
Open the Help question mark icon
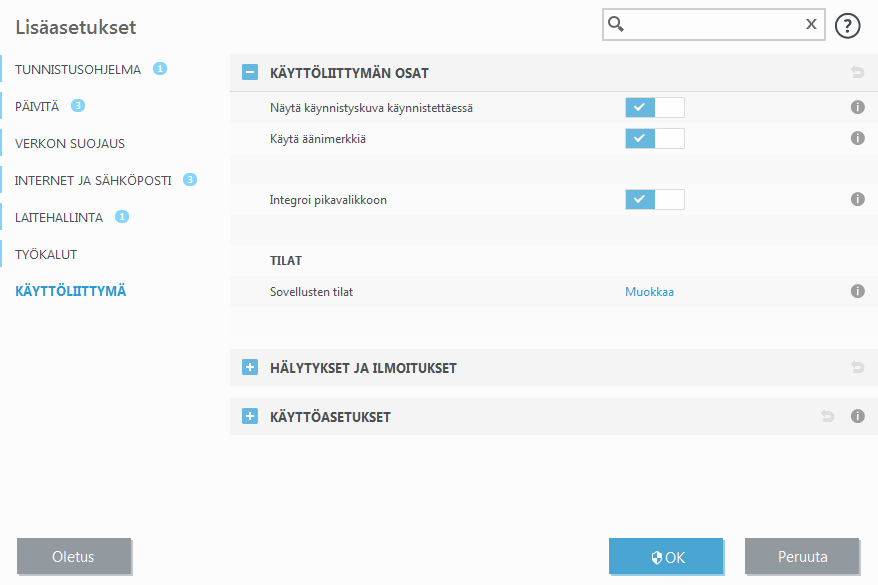pyautogui.click(x=847, y=25)
